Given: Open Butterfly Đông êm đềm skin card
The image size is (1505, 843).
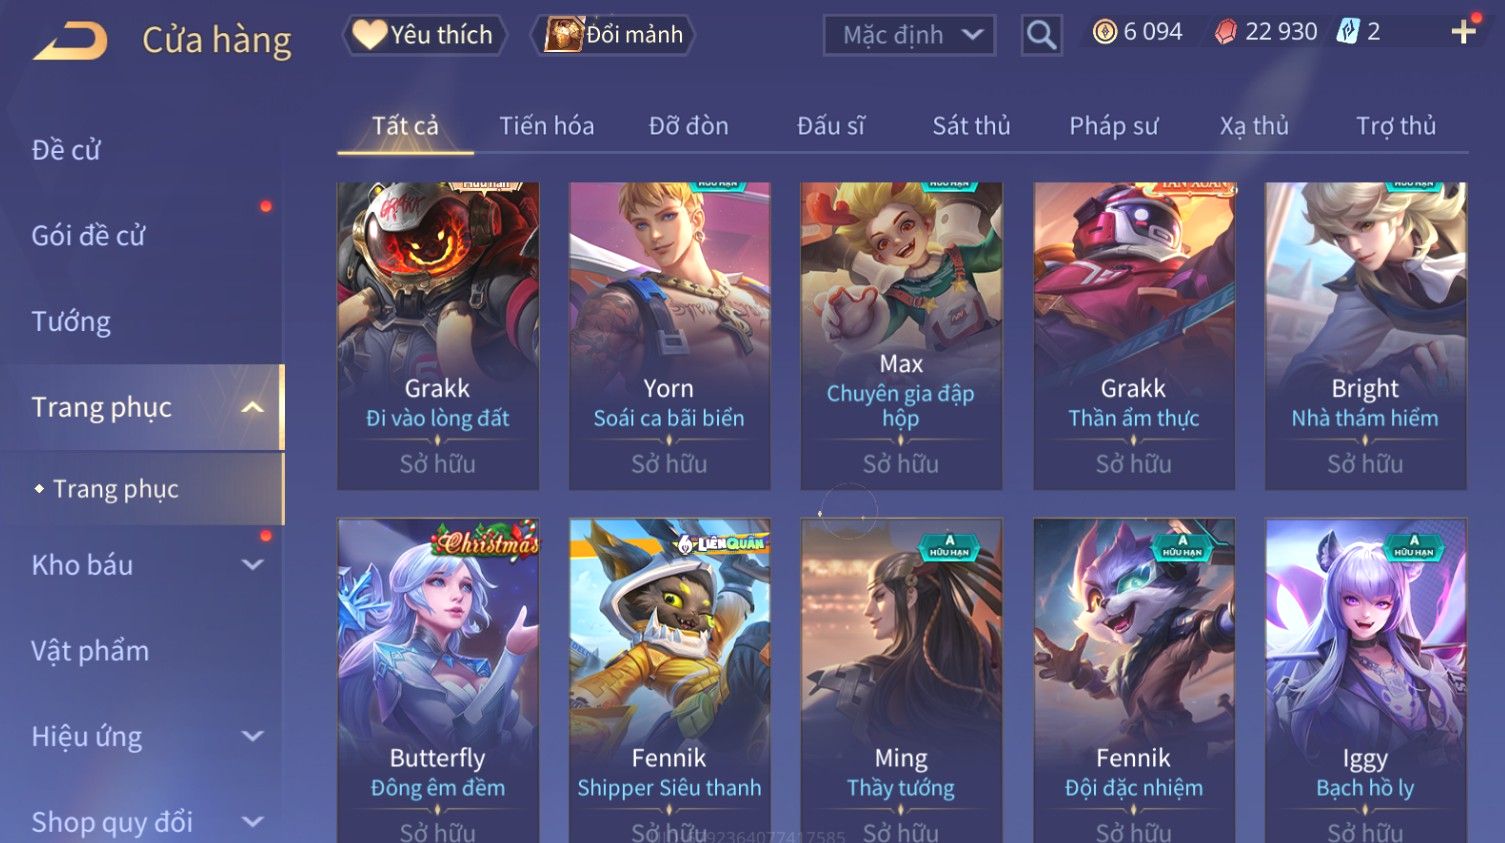Looking at the screenshot, I should click(x=438, y=680).
